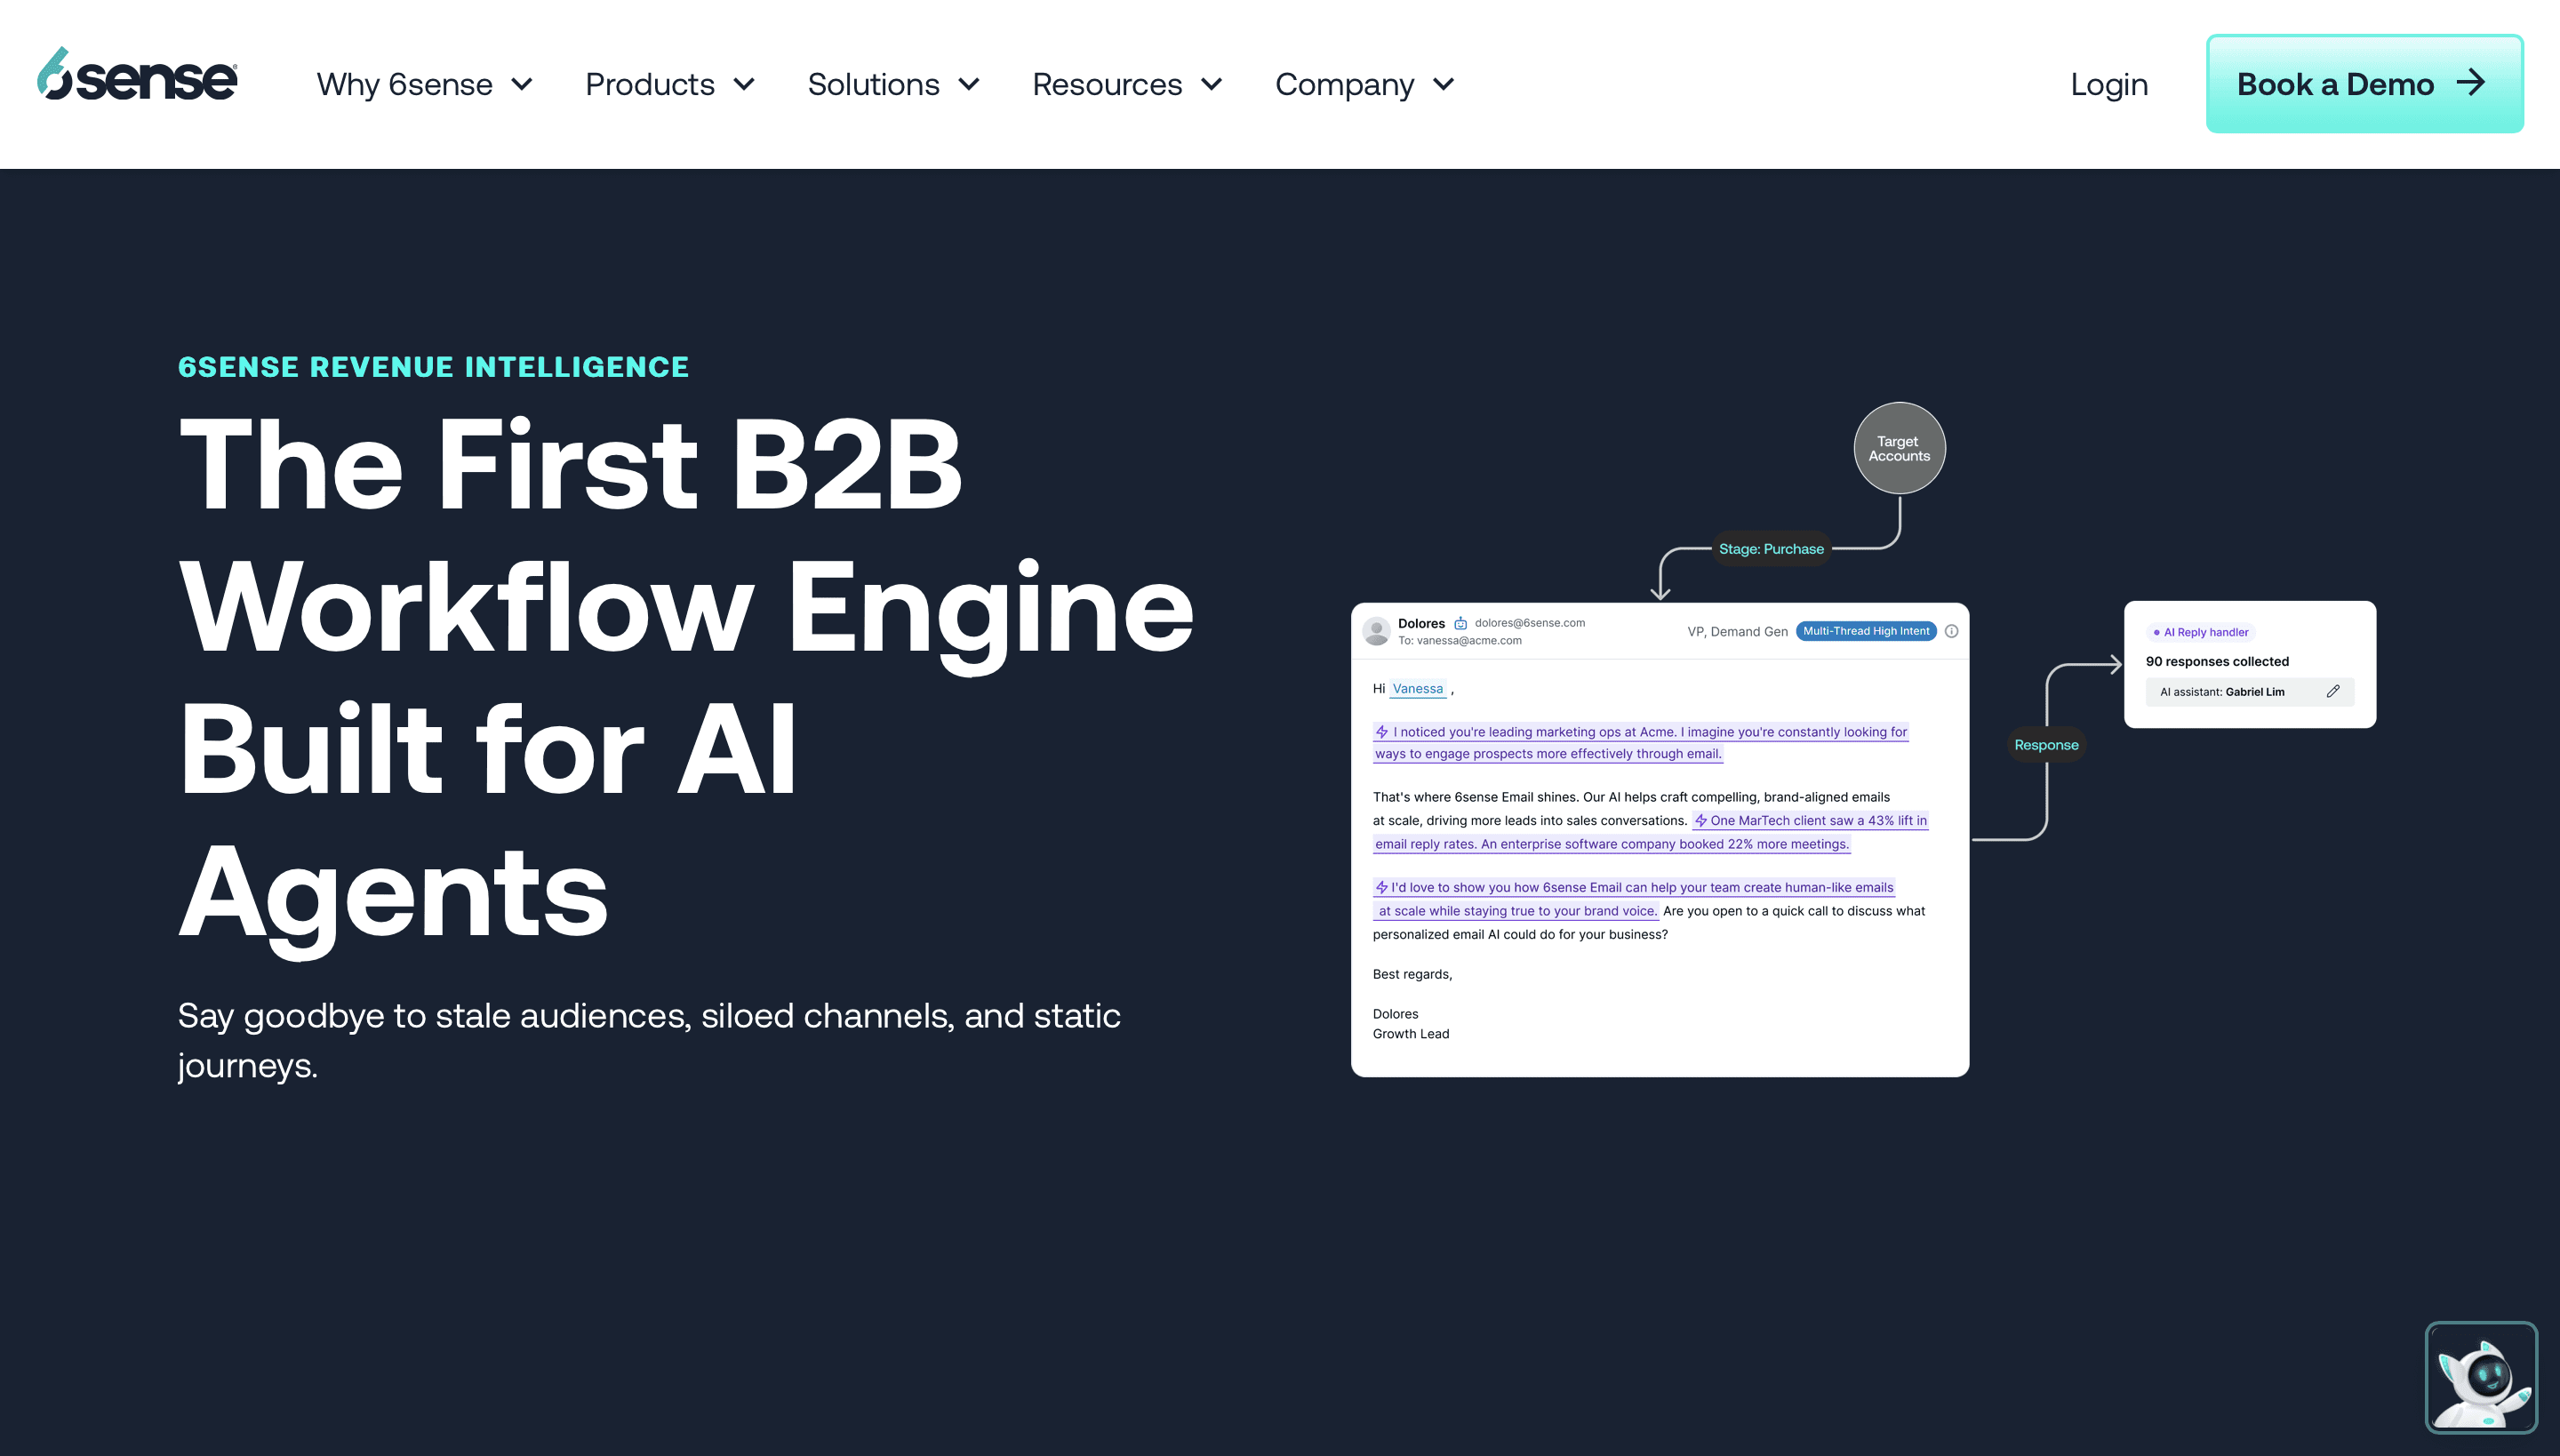Click the Multi-Thread High Intent badge

(x=1865, y=631)
